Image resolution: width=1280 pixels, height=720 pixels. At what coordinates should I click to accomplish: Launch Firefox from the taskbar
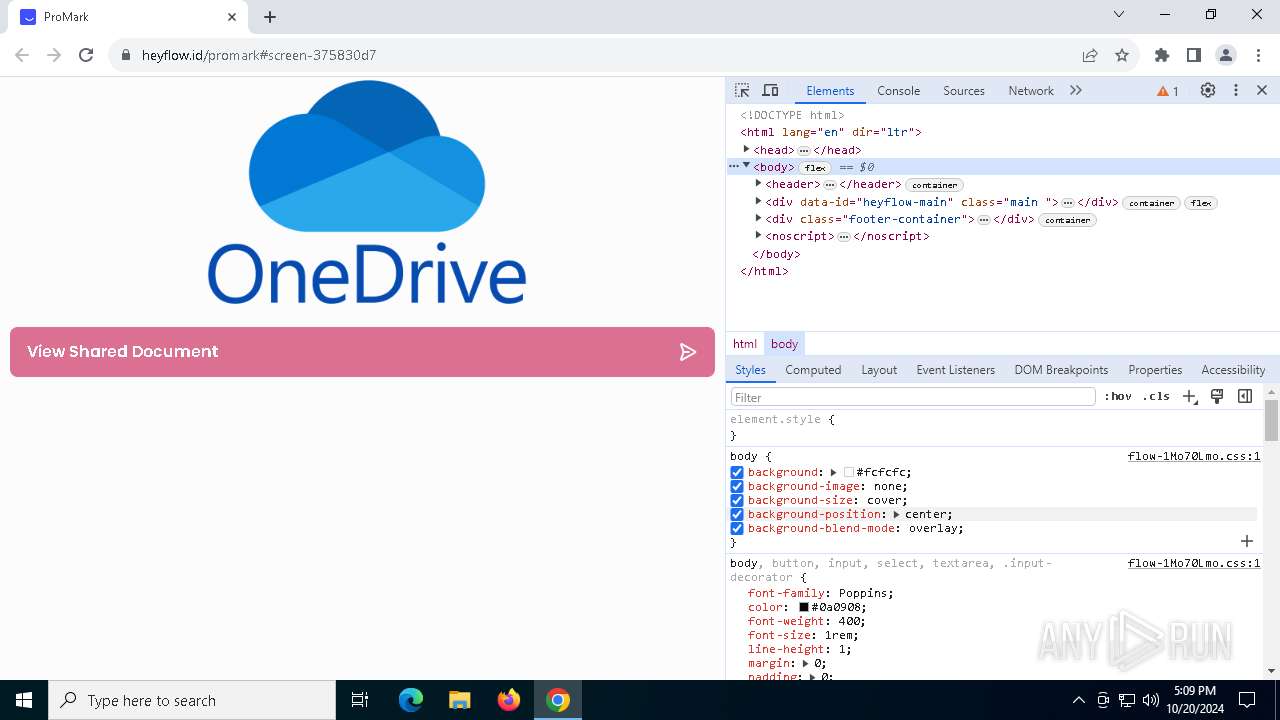pyautogui.click(x=509, y=700)
